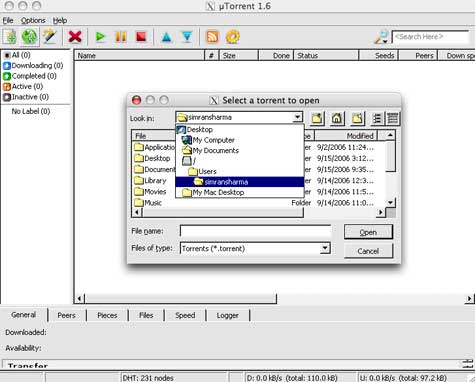Click the search provider magnifier icon

381,37
